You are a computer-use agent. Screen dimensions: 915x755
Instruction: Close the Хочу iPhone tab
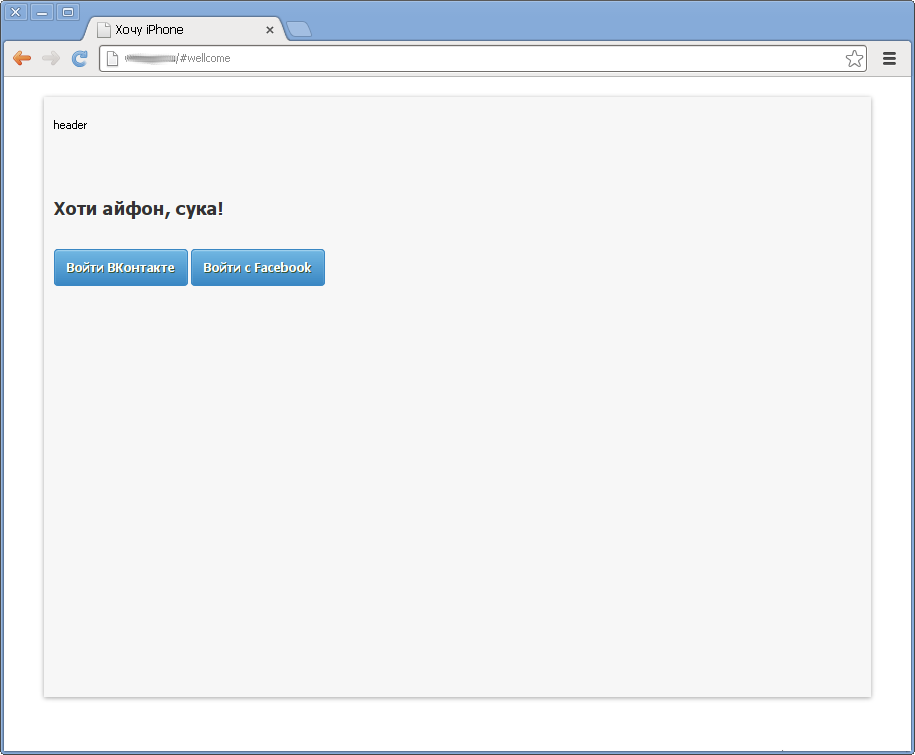[x=270, y=30]
